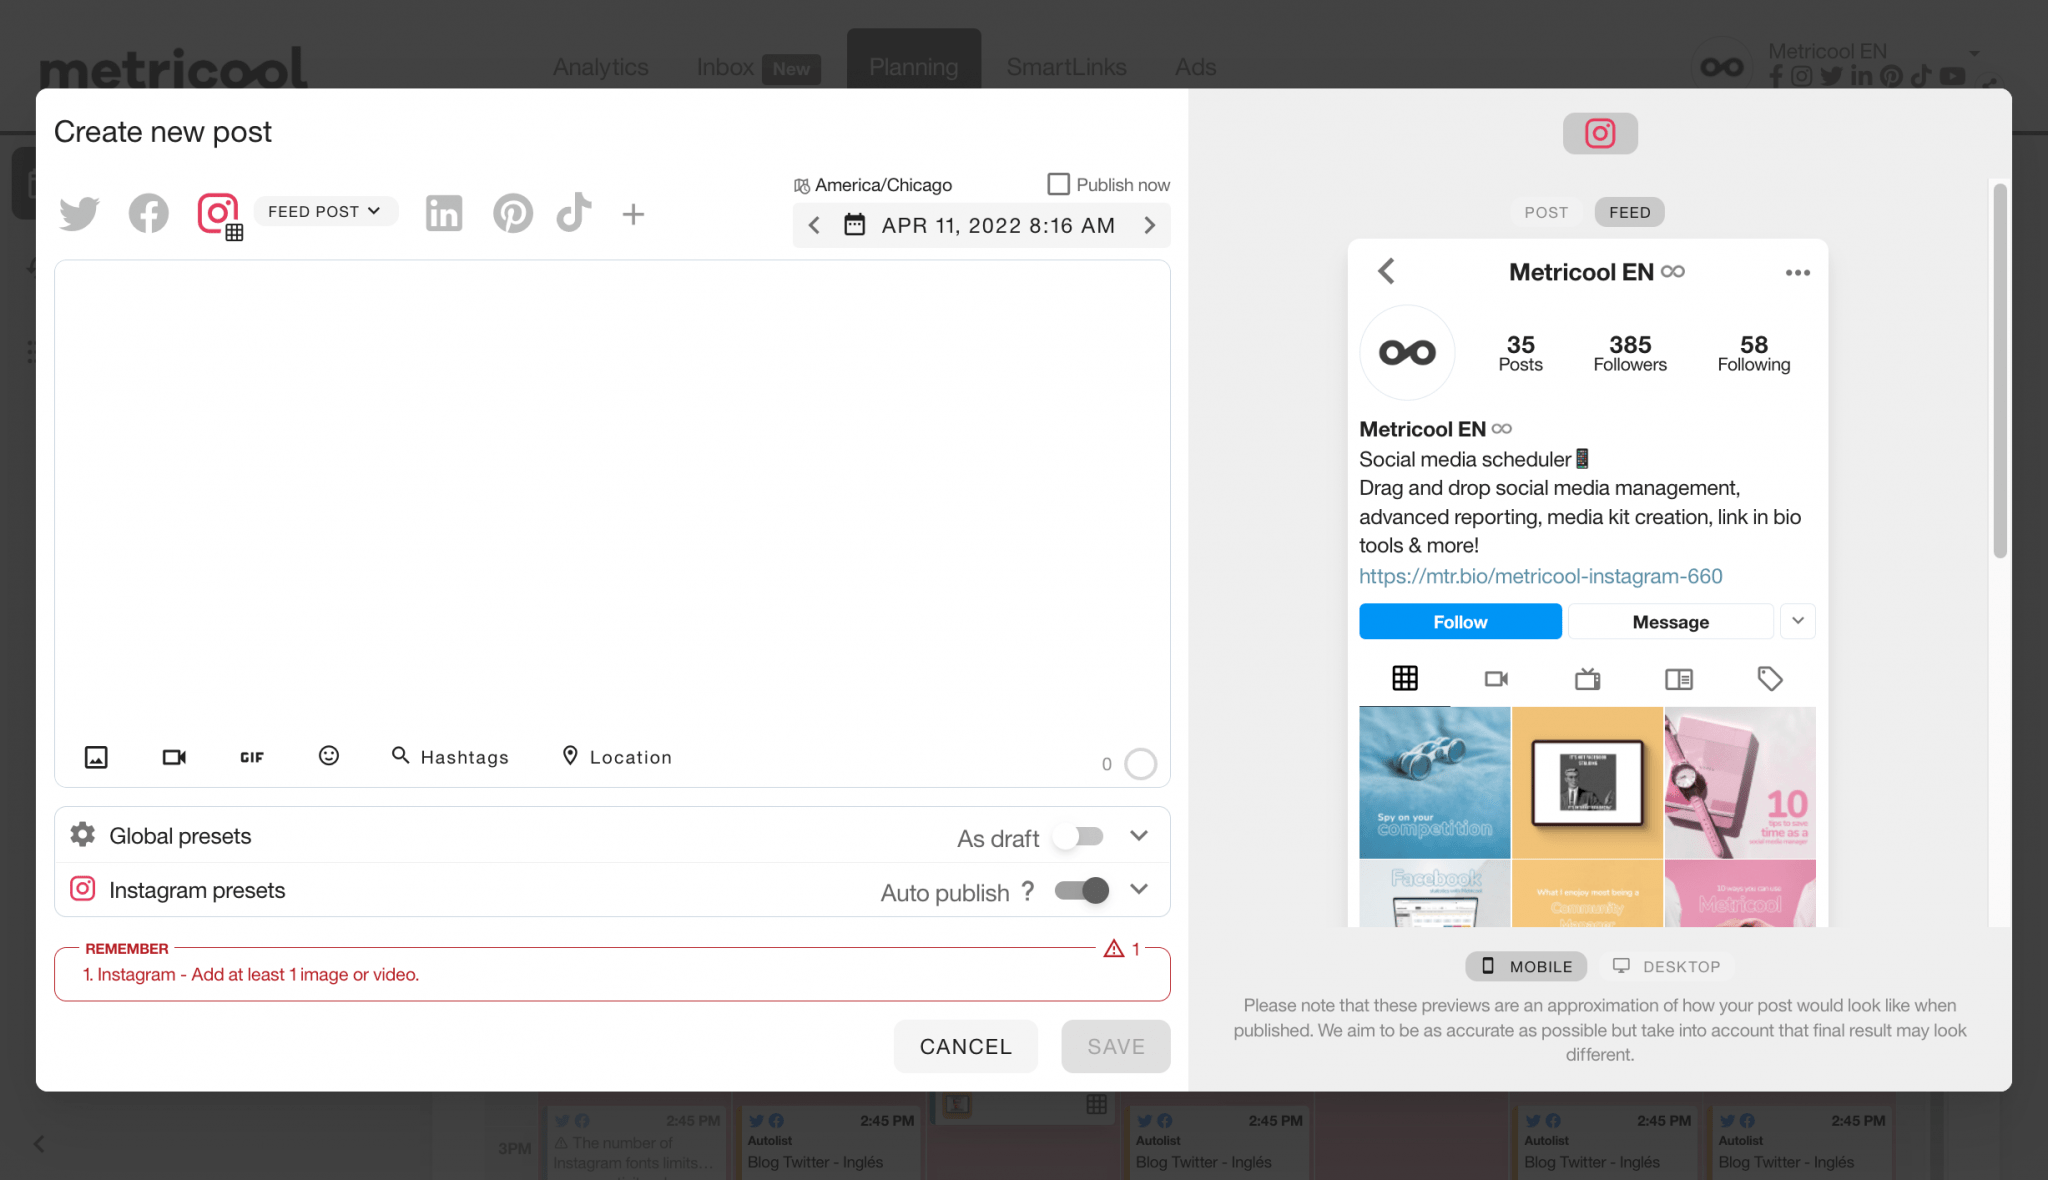2048x1180 pixels.
Task: Check the Publish now checkbox
Action: tap(1058, 184)
